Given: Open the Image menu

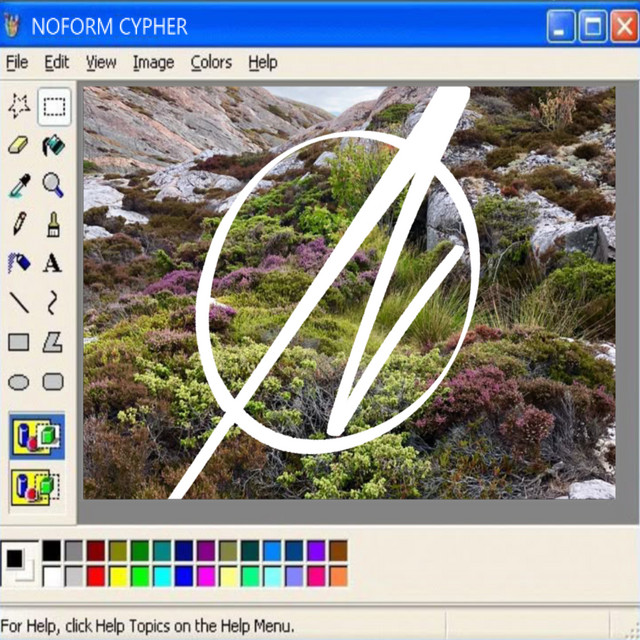Looking at the screenshot, I should point(153,62).
